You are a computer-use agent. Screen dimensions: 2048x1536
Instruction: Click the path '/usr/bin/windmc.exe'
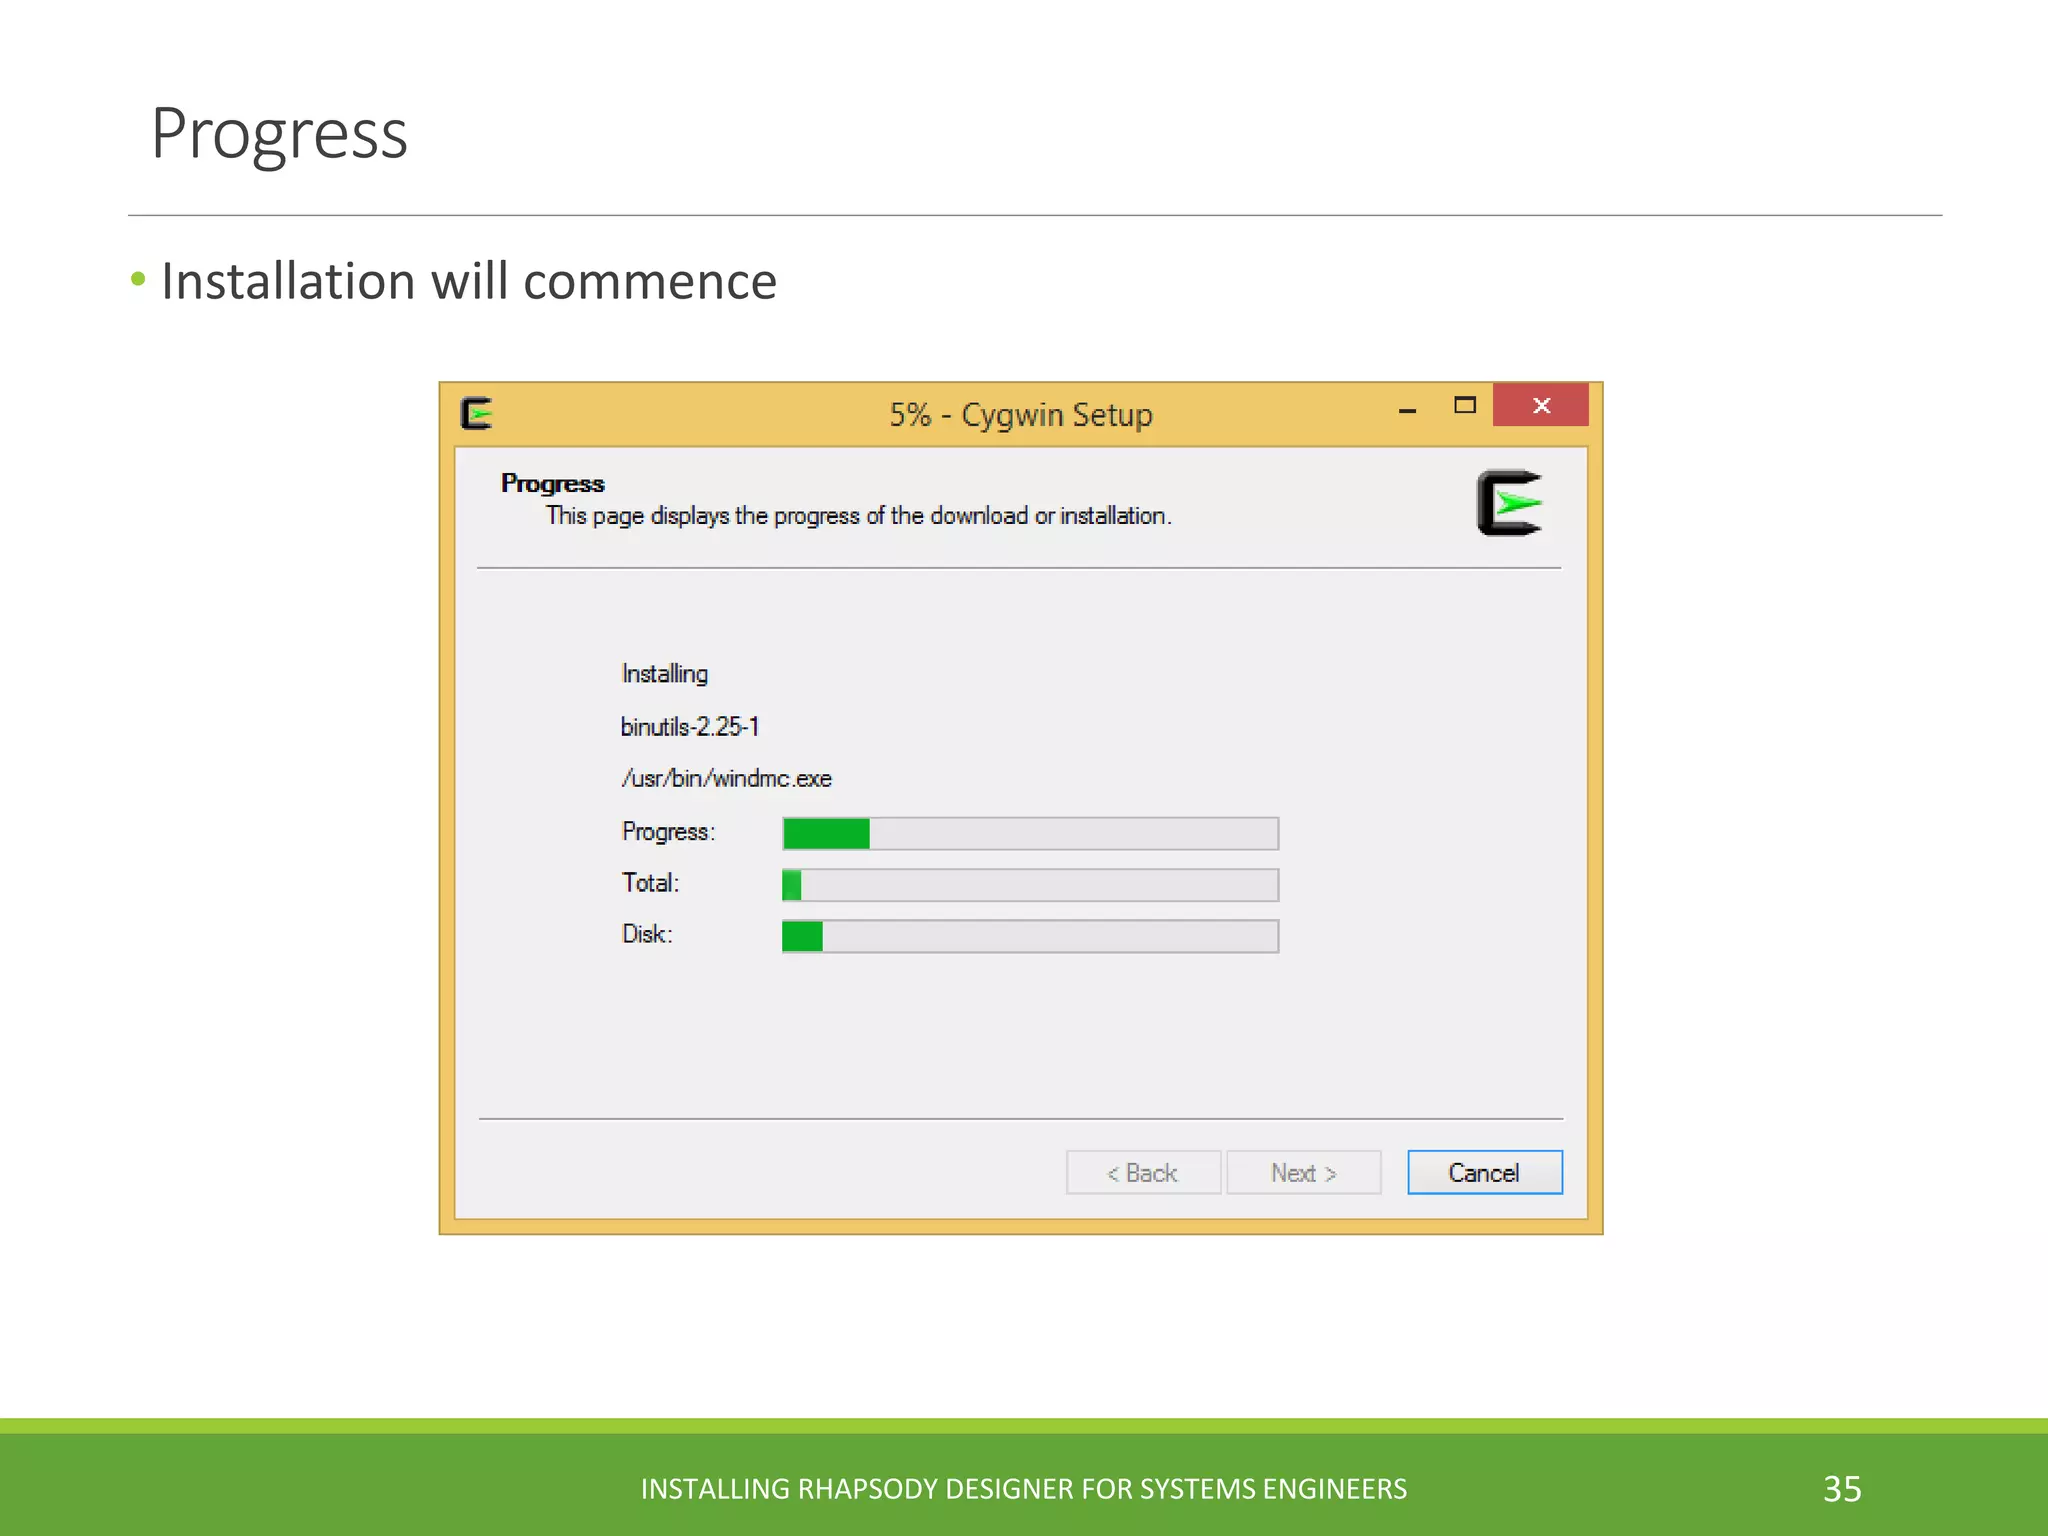[x=726, y=779]
